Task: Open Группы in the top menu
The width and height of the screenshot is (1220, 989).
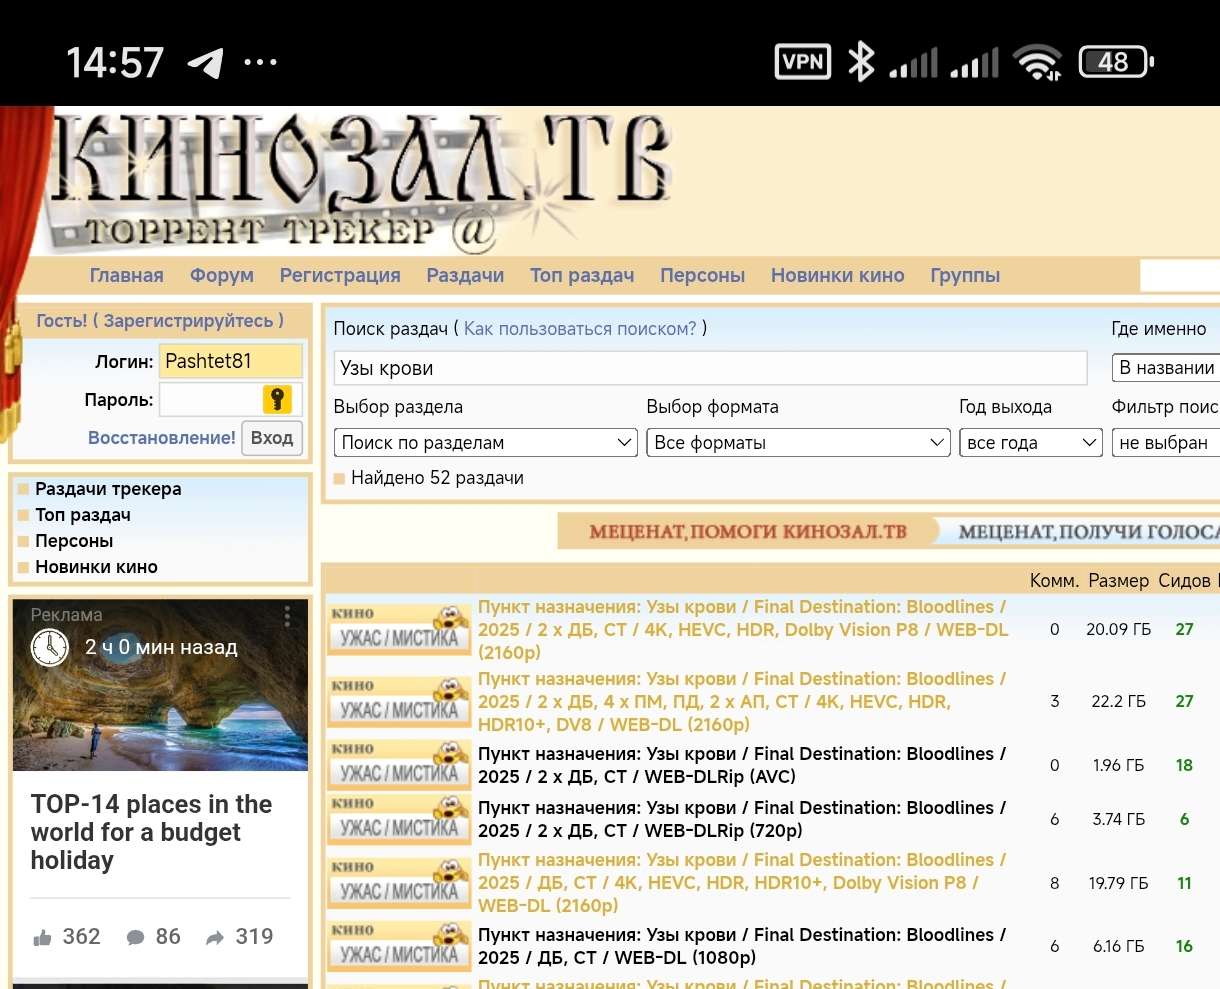Action: pyautogui.click(x=965, y=276)
